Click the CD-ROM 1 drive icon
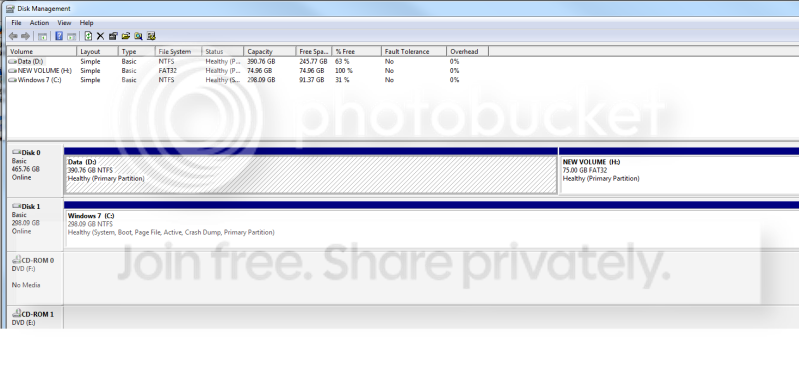 click(x=16, y=314)
